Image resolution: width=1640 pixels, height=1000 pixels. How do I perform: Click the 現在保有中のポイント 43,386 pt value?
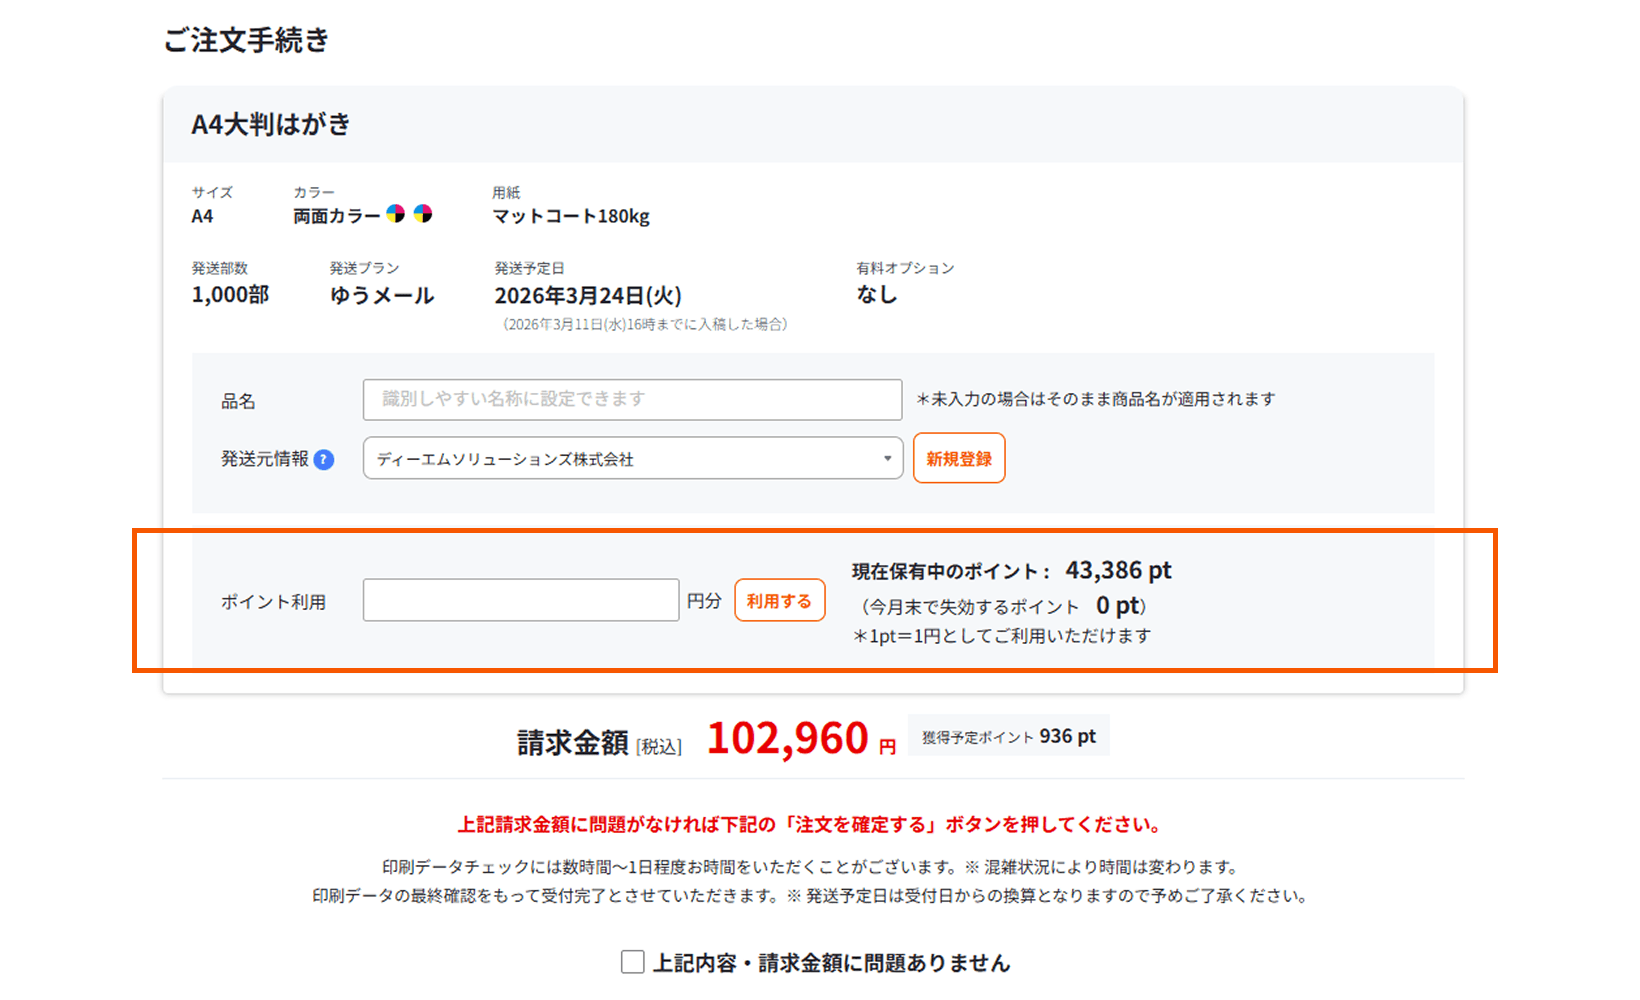pos(1117,570)
